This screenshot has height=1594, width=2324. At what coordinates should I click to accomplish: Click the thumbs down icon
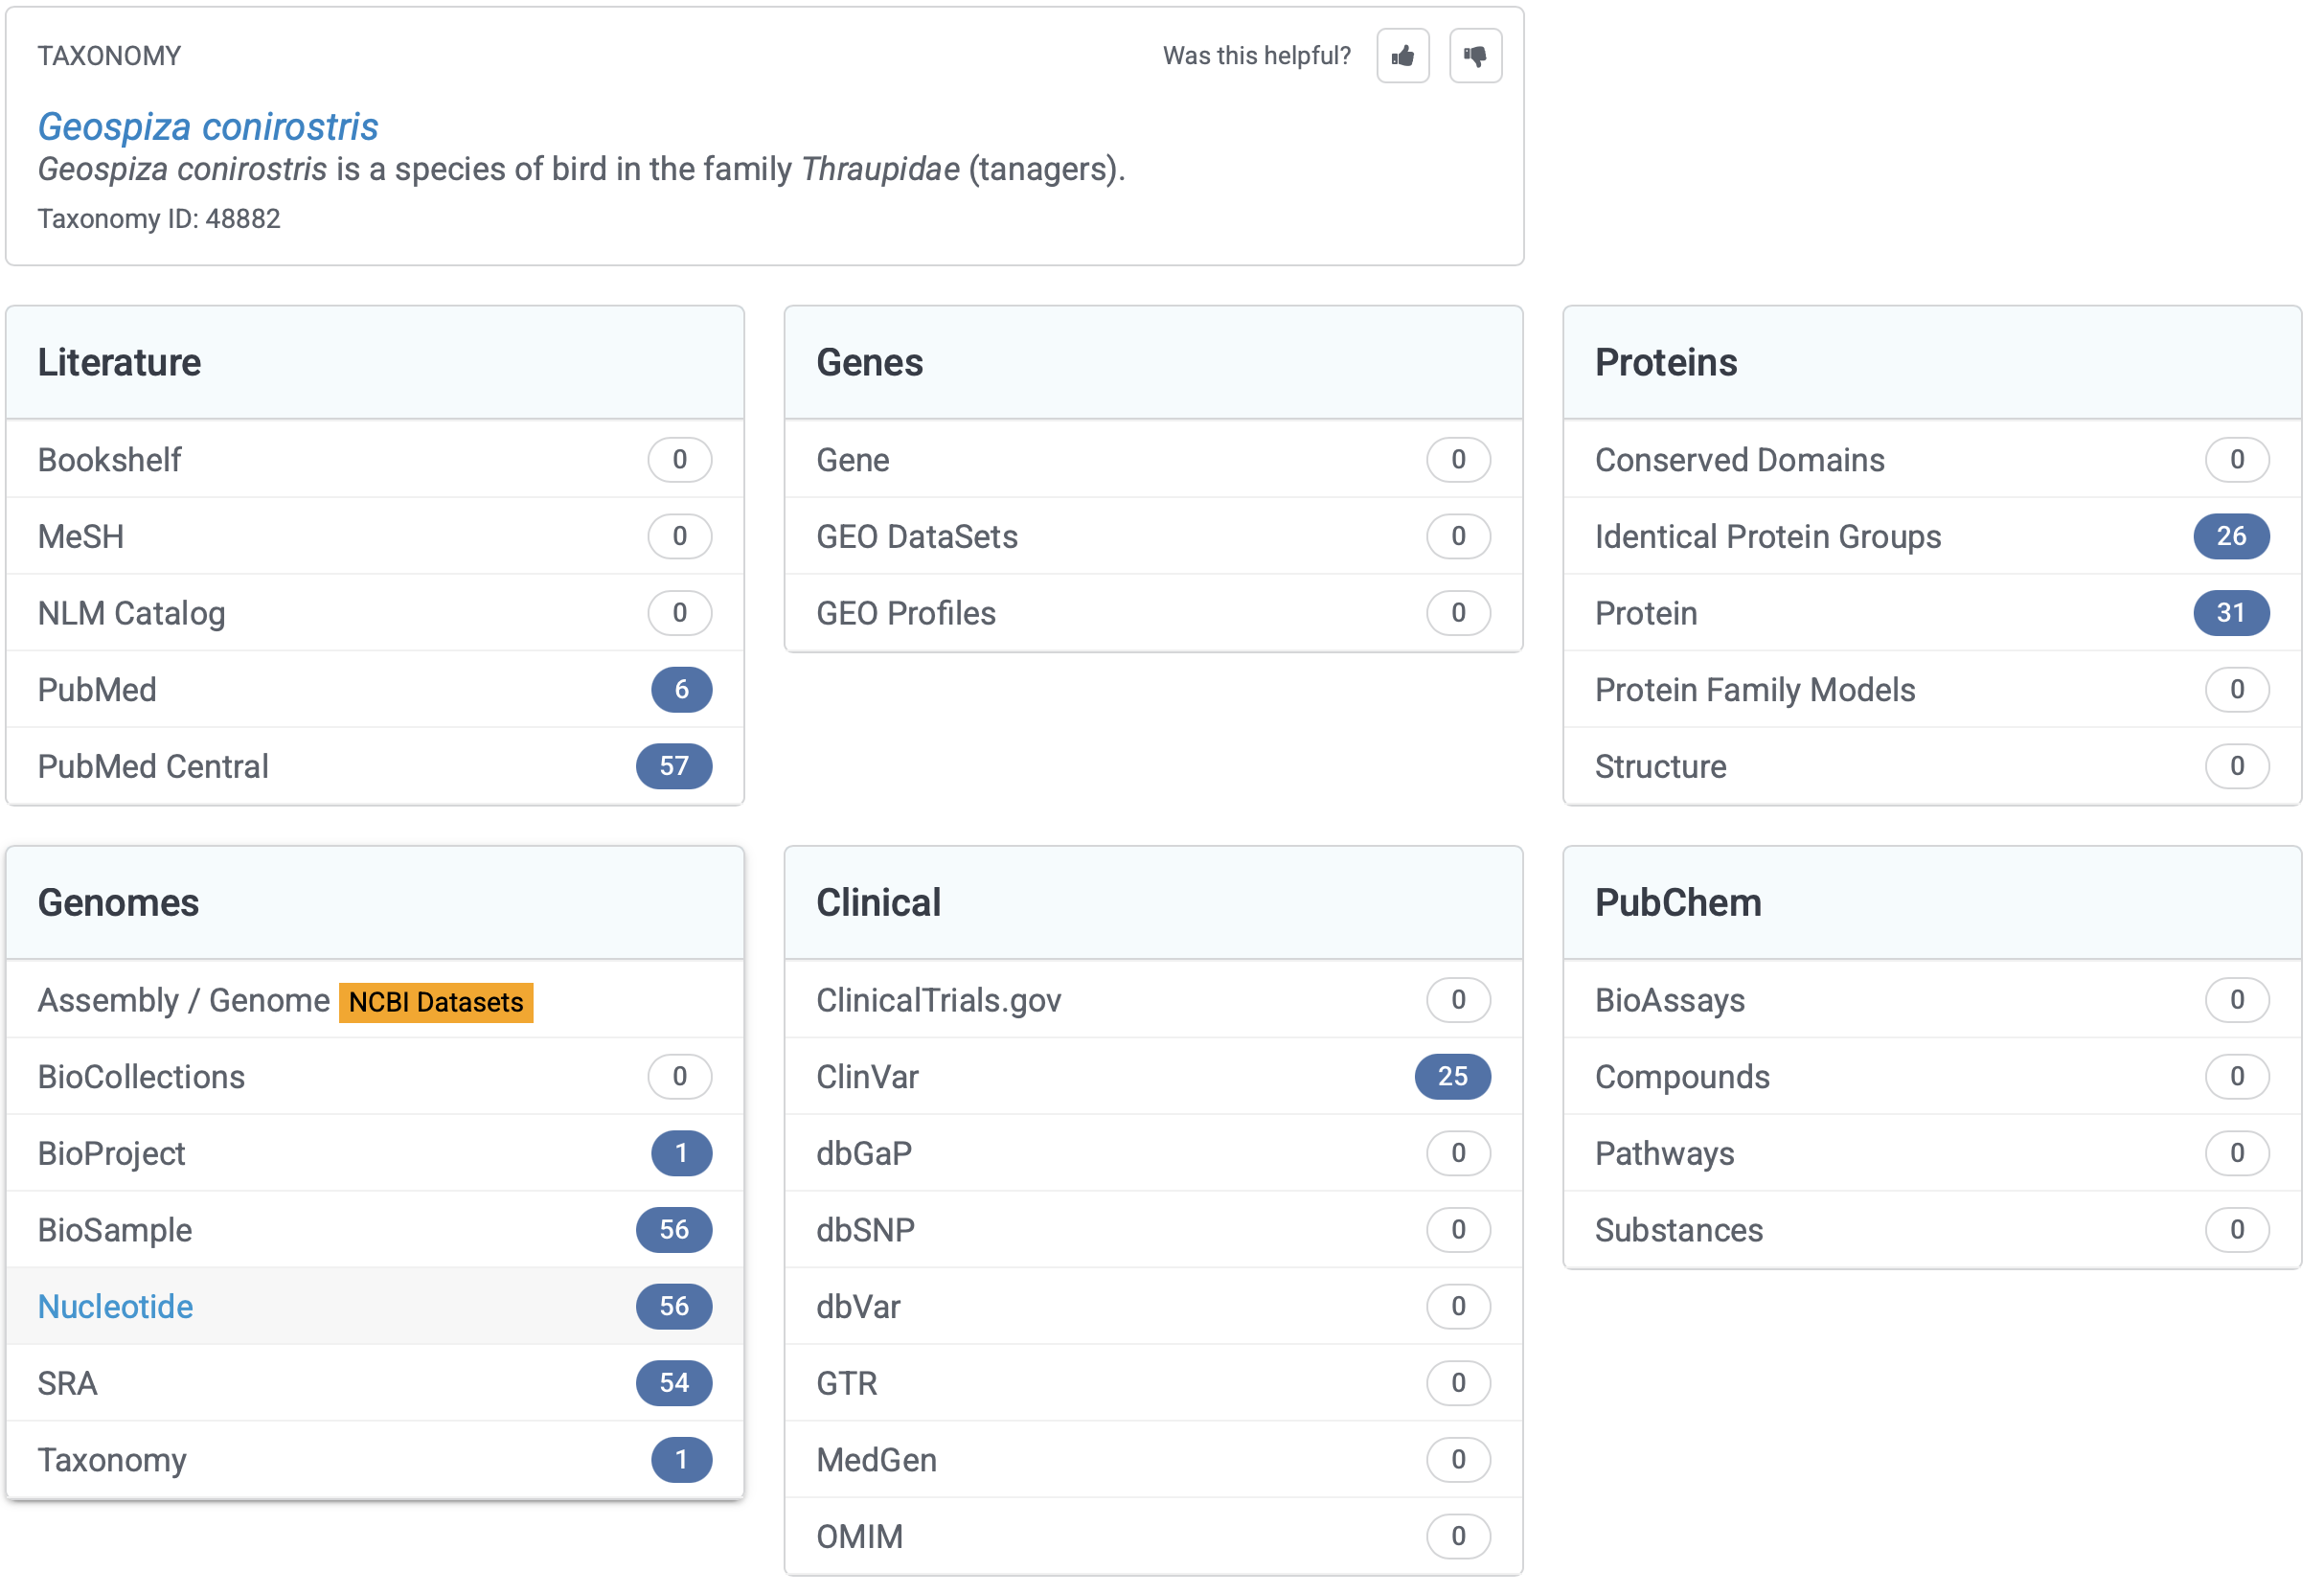tap(1475, 56)
